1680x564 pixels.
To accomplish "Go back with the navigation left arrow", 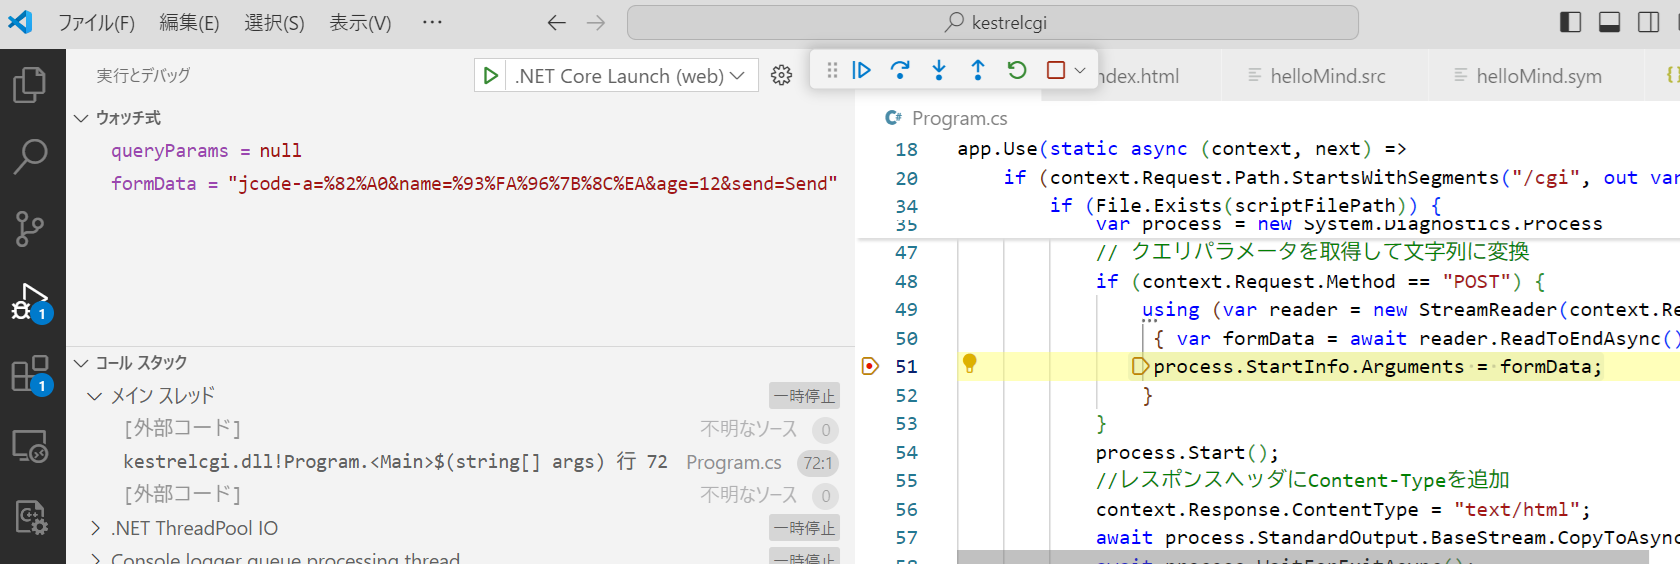I will 557,22.
